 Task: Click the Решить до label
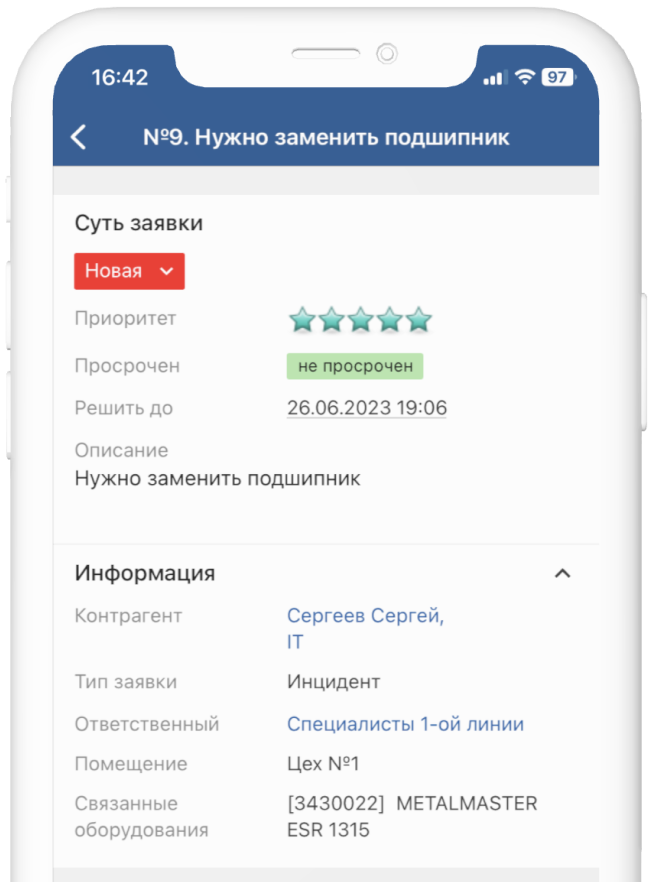click(124, 408)
